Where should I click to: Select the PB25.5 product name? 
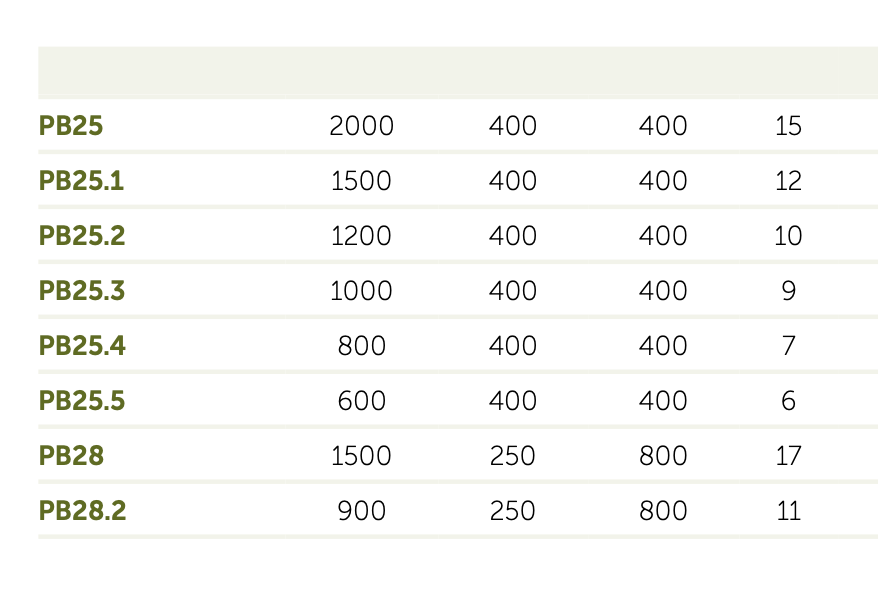82,401
